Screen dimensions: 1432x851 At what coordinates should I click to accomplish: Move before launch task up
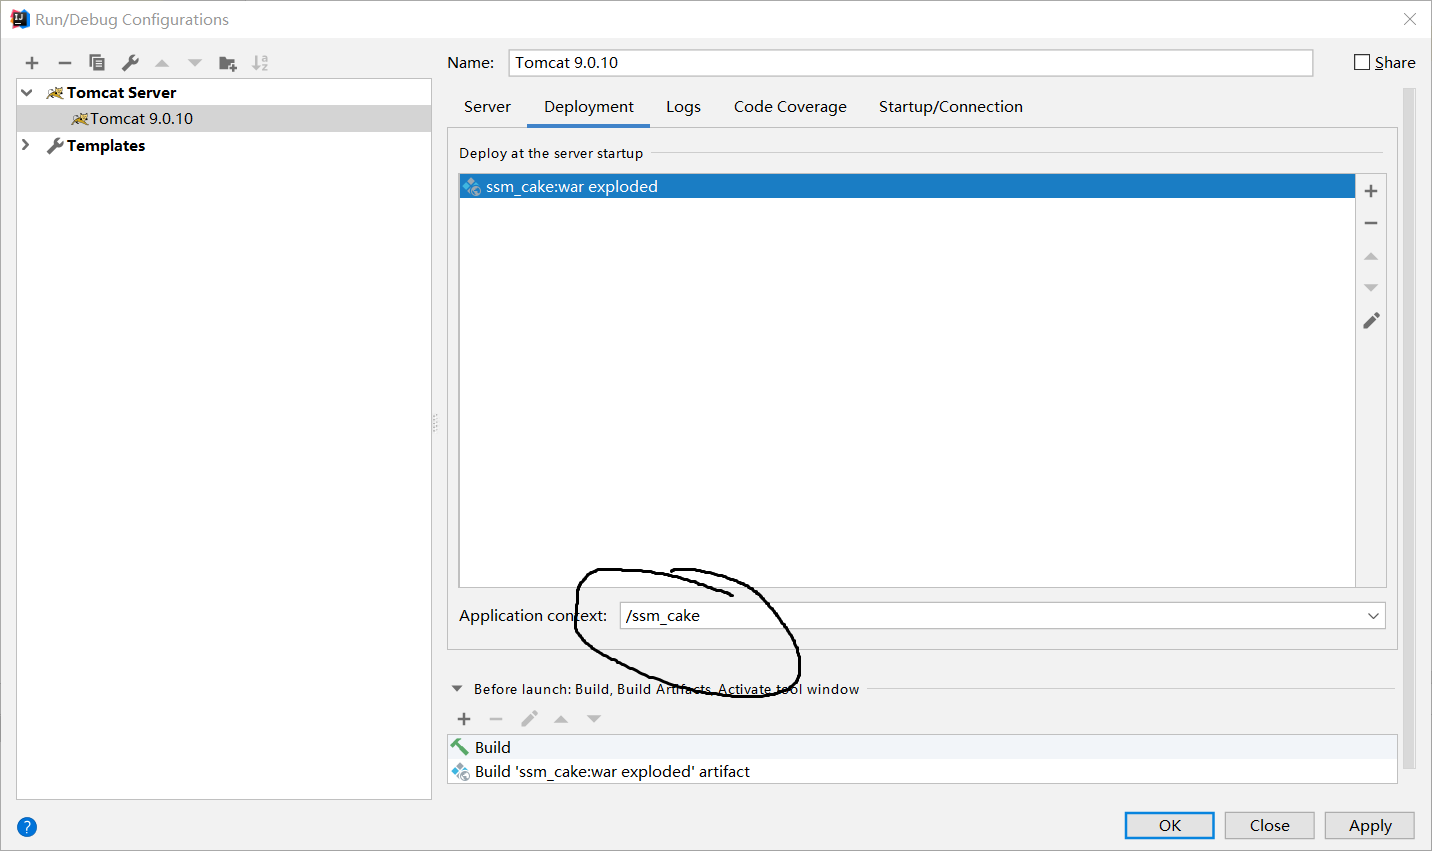point(561,719)
